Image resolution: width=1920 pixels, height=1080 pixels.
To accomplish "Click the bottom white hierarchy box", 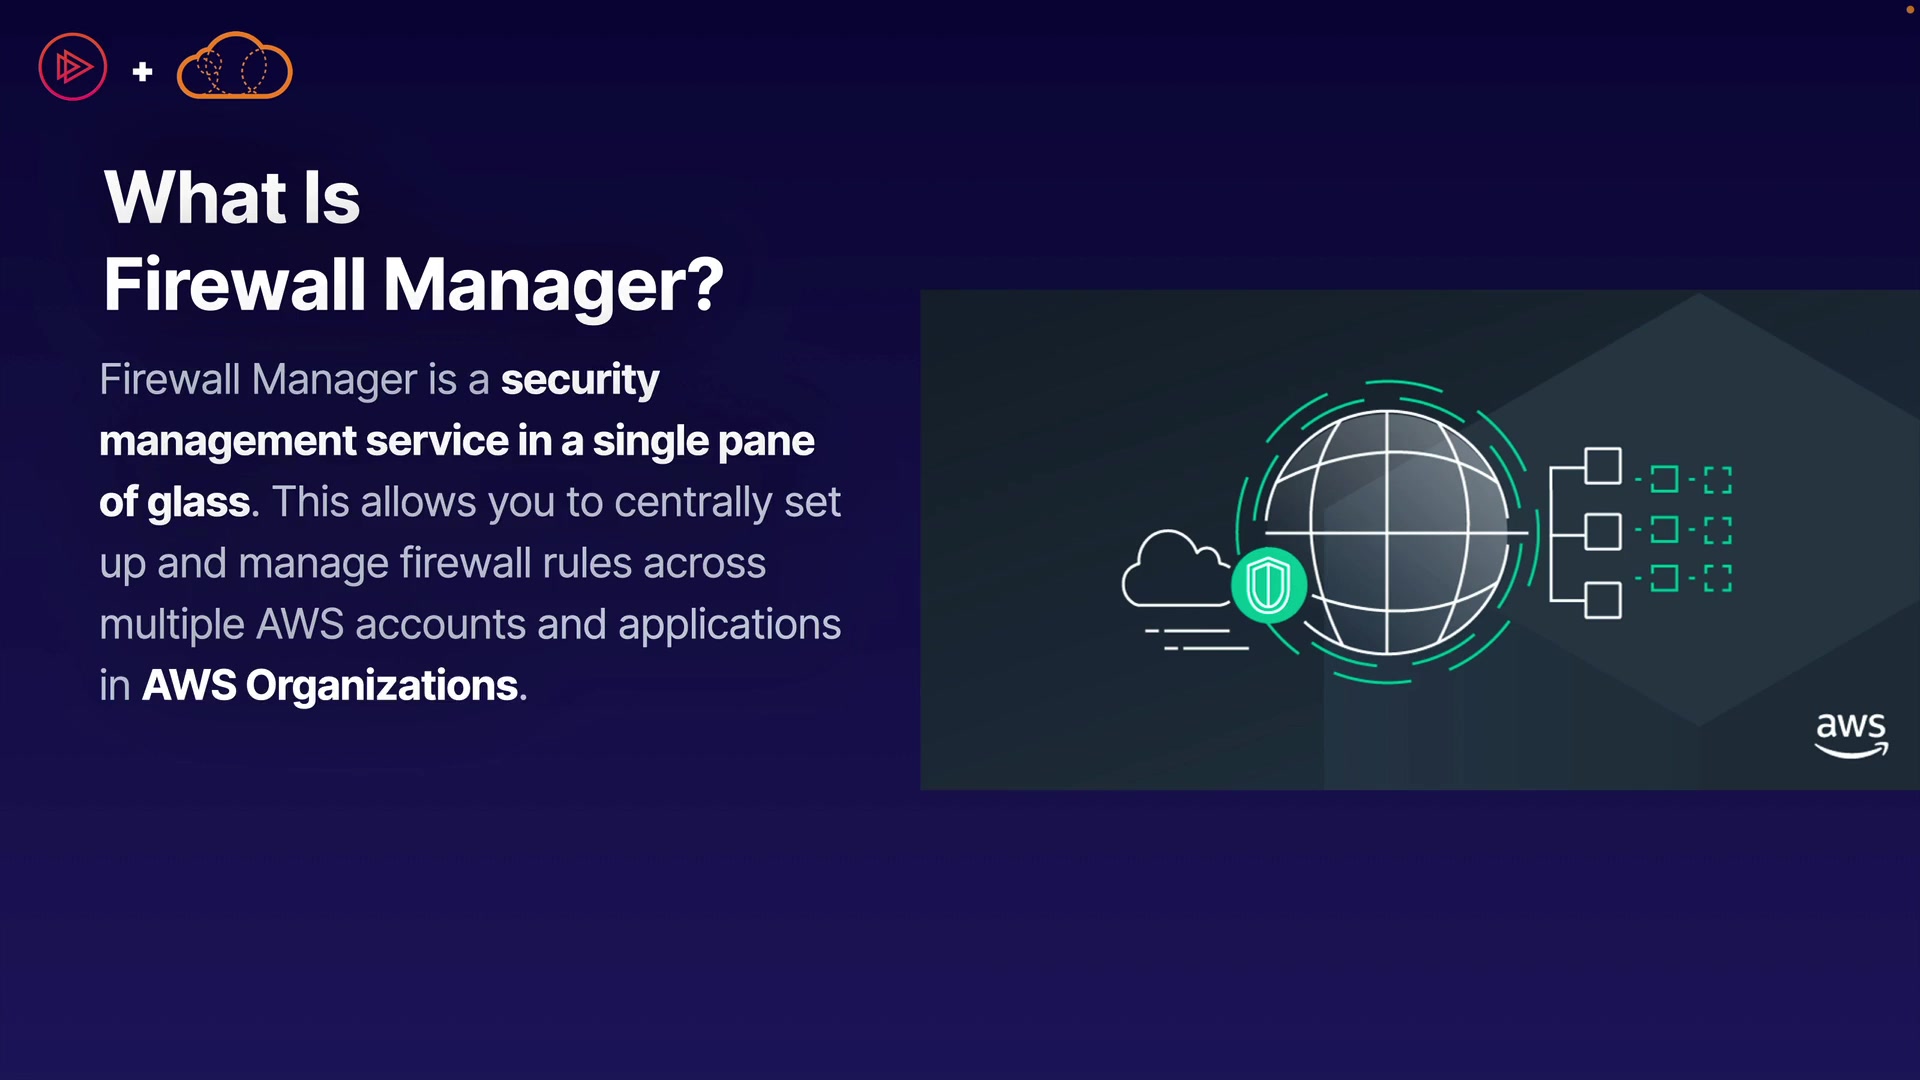I will tap(1603, 600).
